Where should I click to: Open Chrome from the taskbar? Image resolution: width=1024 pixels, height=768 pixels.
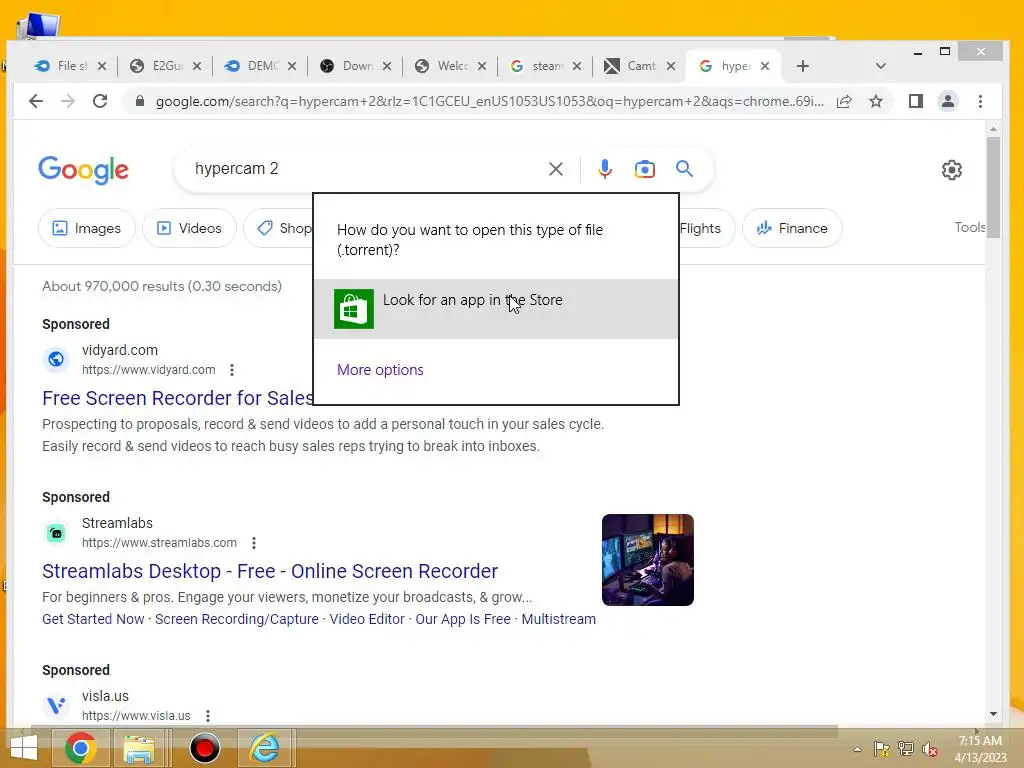click(x=80, y=748)
